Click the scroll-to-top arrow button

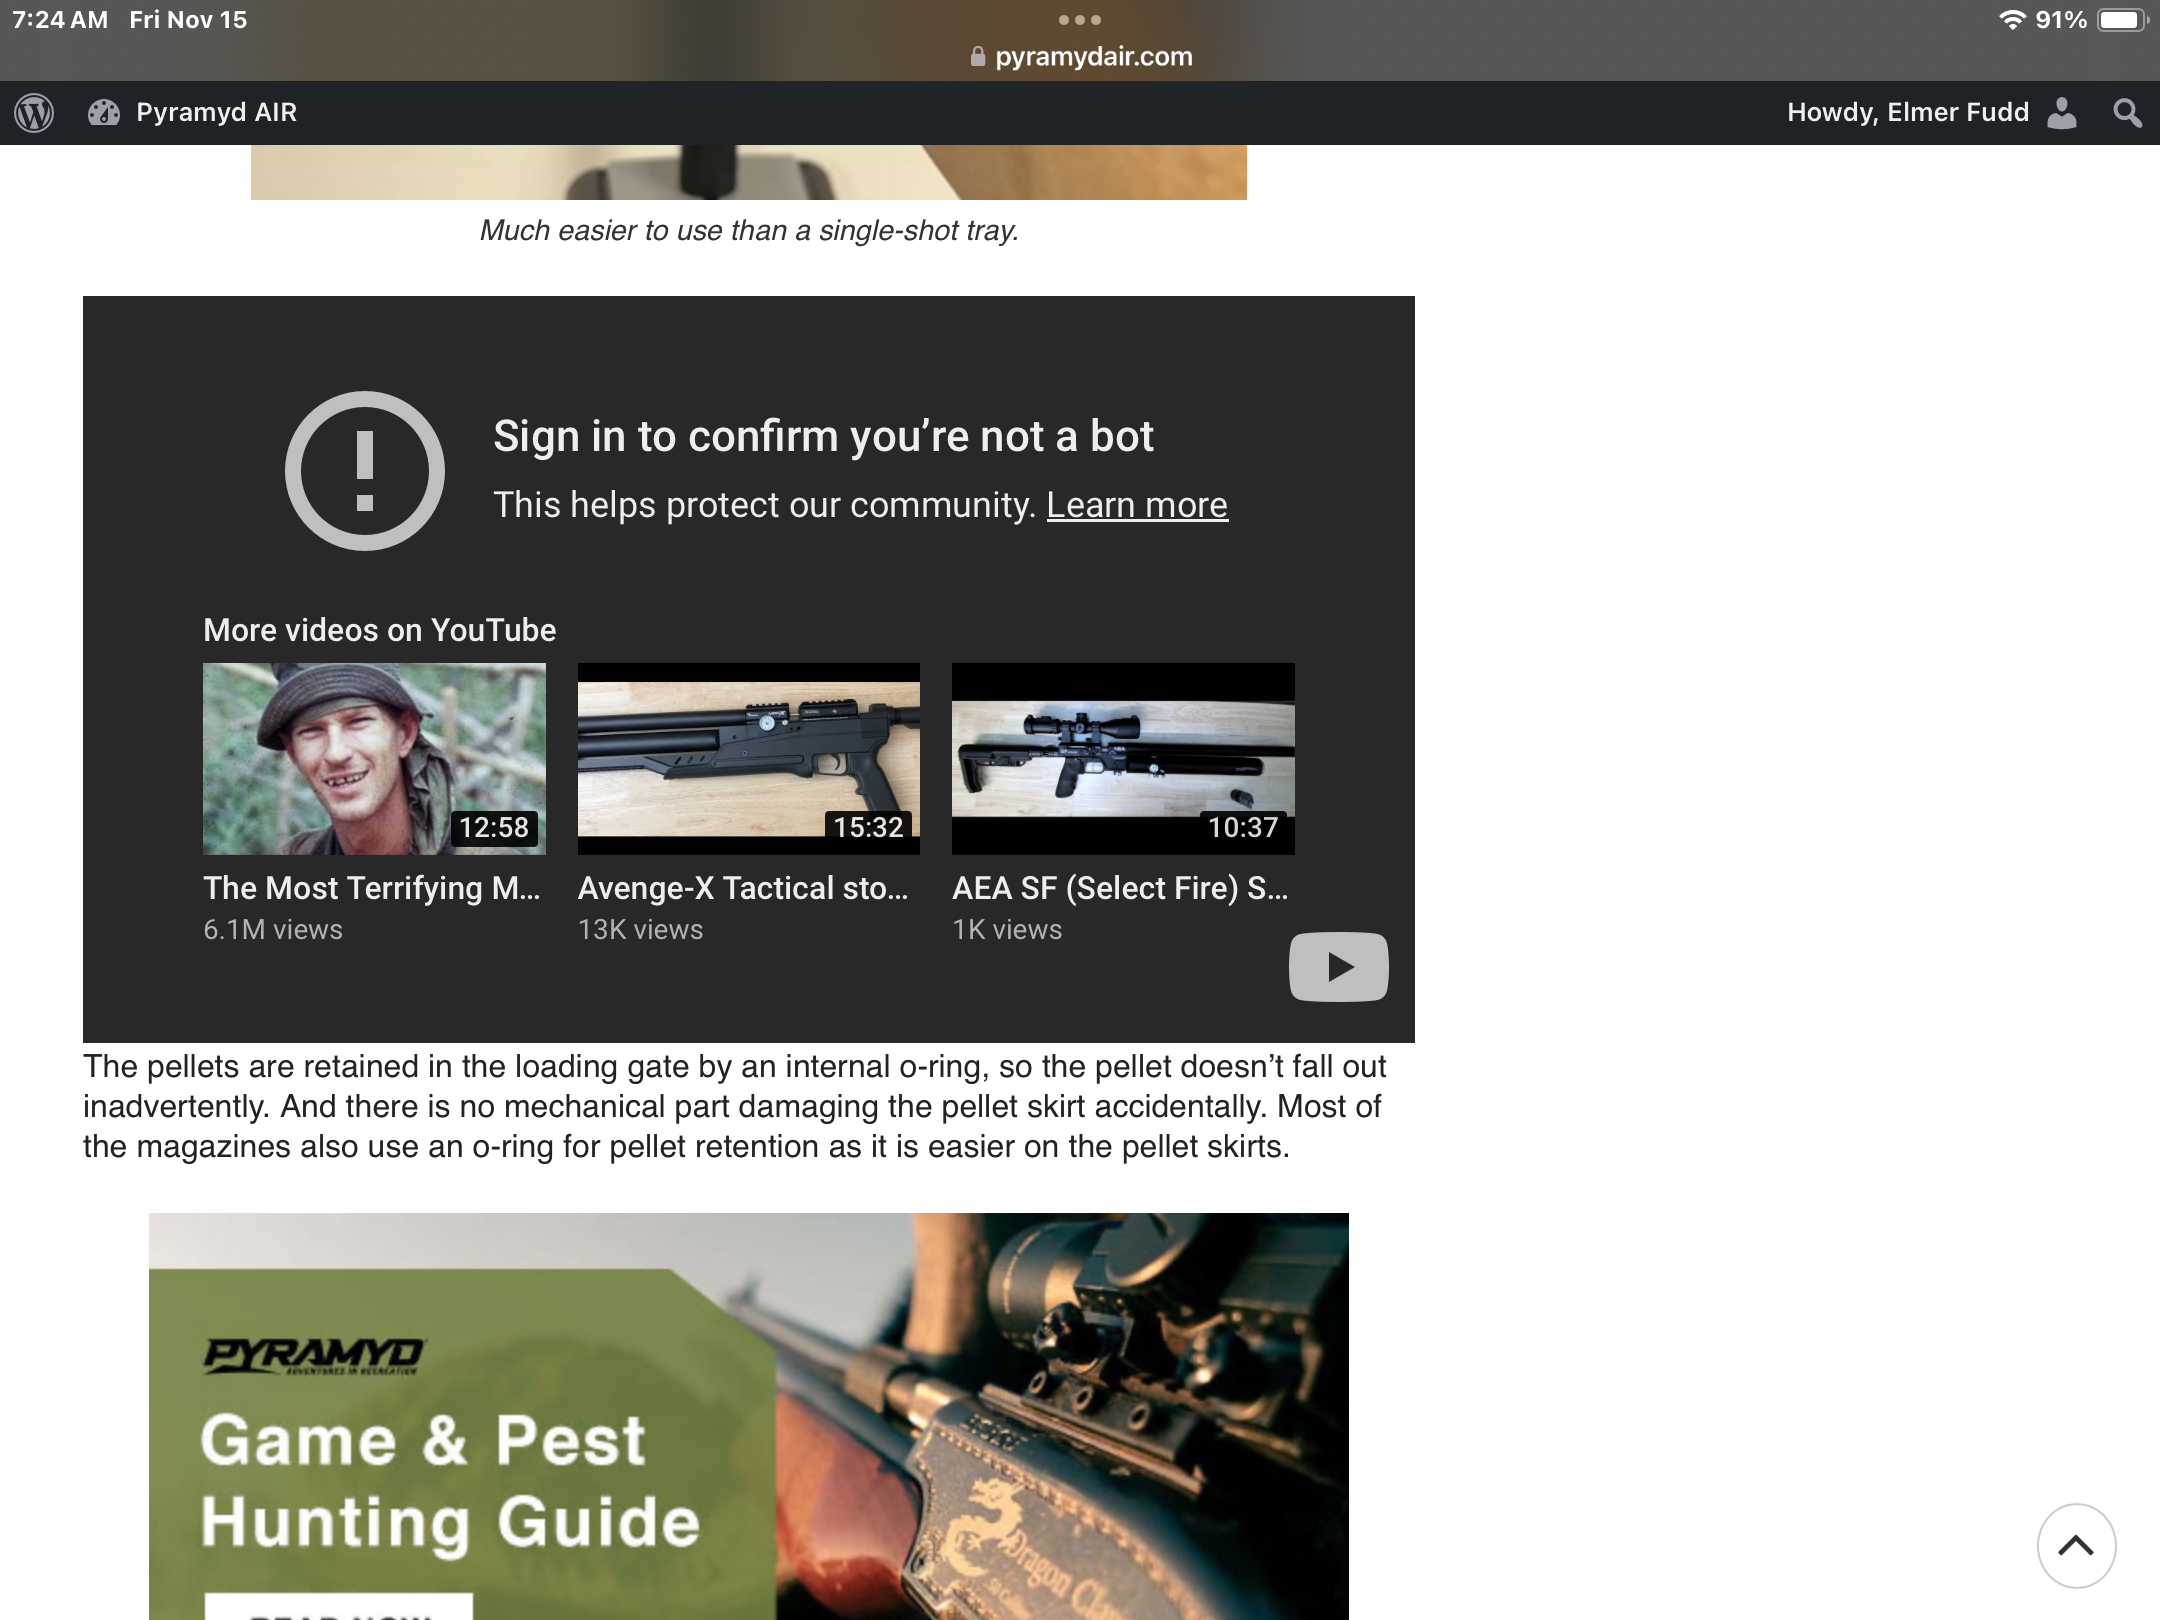(2076, 1545)
